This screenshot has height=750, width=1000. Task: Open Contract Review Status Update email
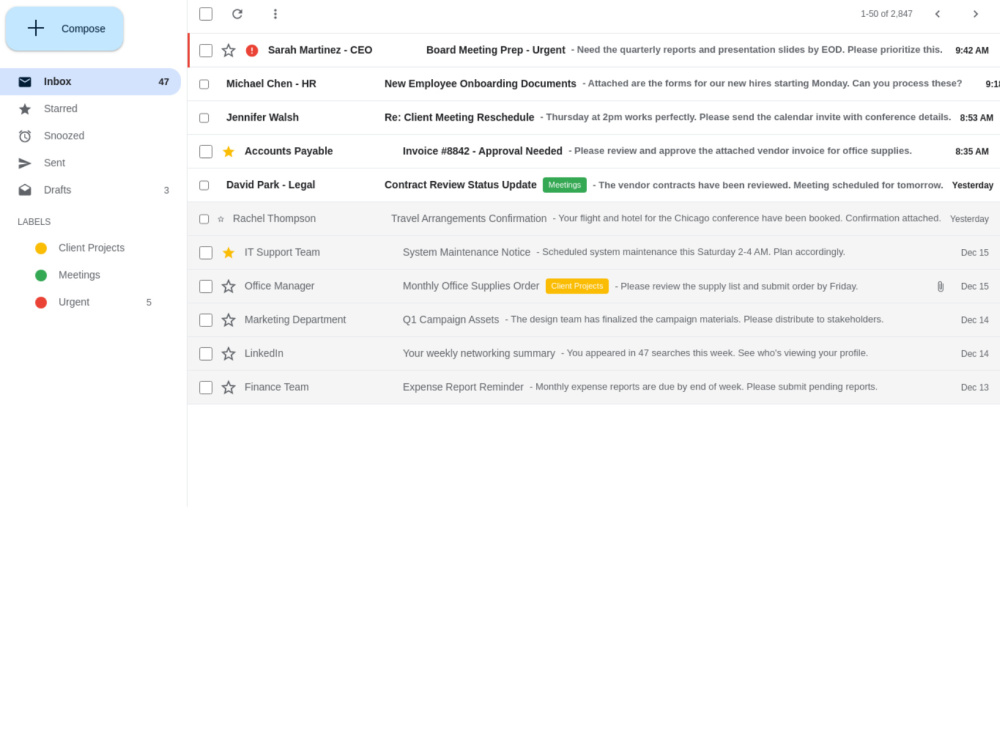point(594,186)
